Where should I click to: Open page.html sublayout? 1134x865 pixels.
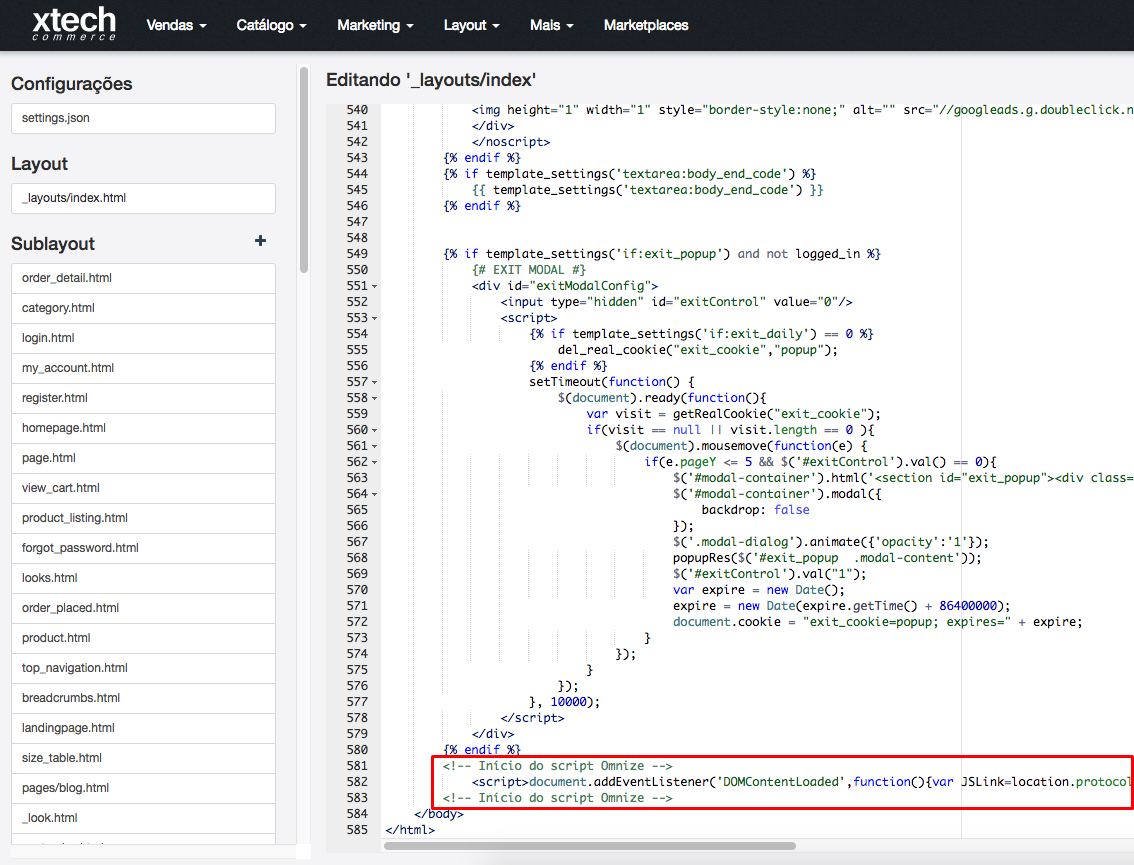143,459
